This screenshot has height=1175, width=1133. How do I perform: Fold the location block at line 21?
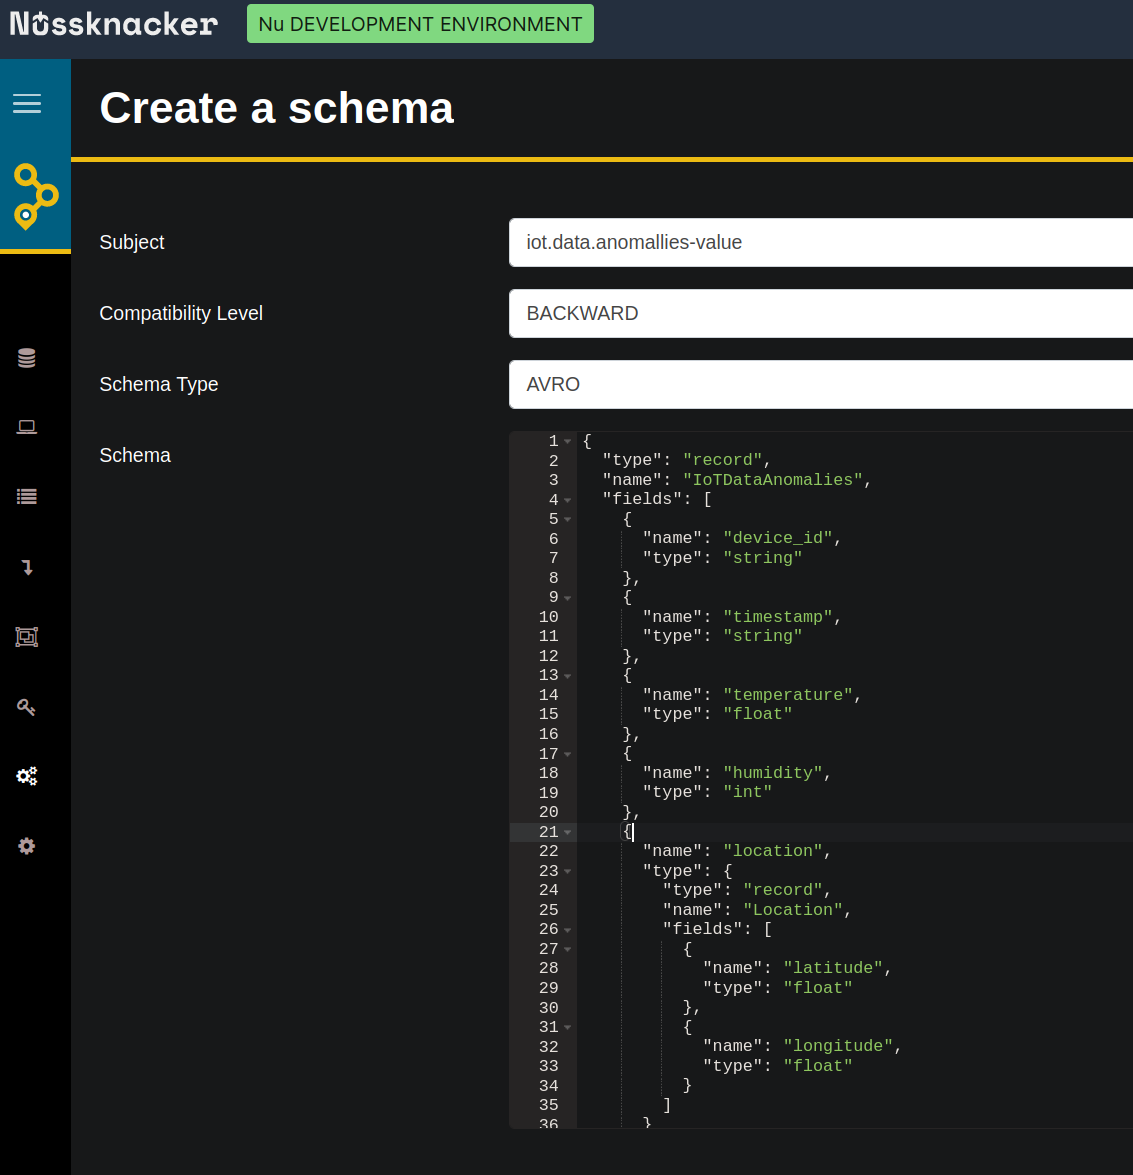(568, 833)
